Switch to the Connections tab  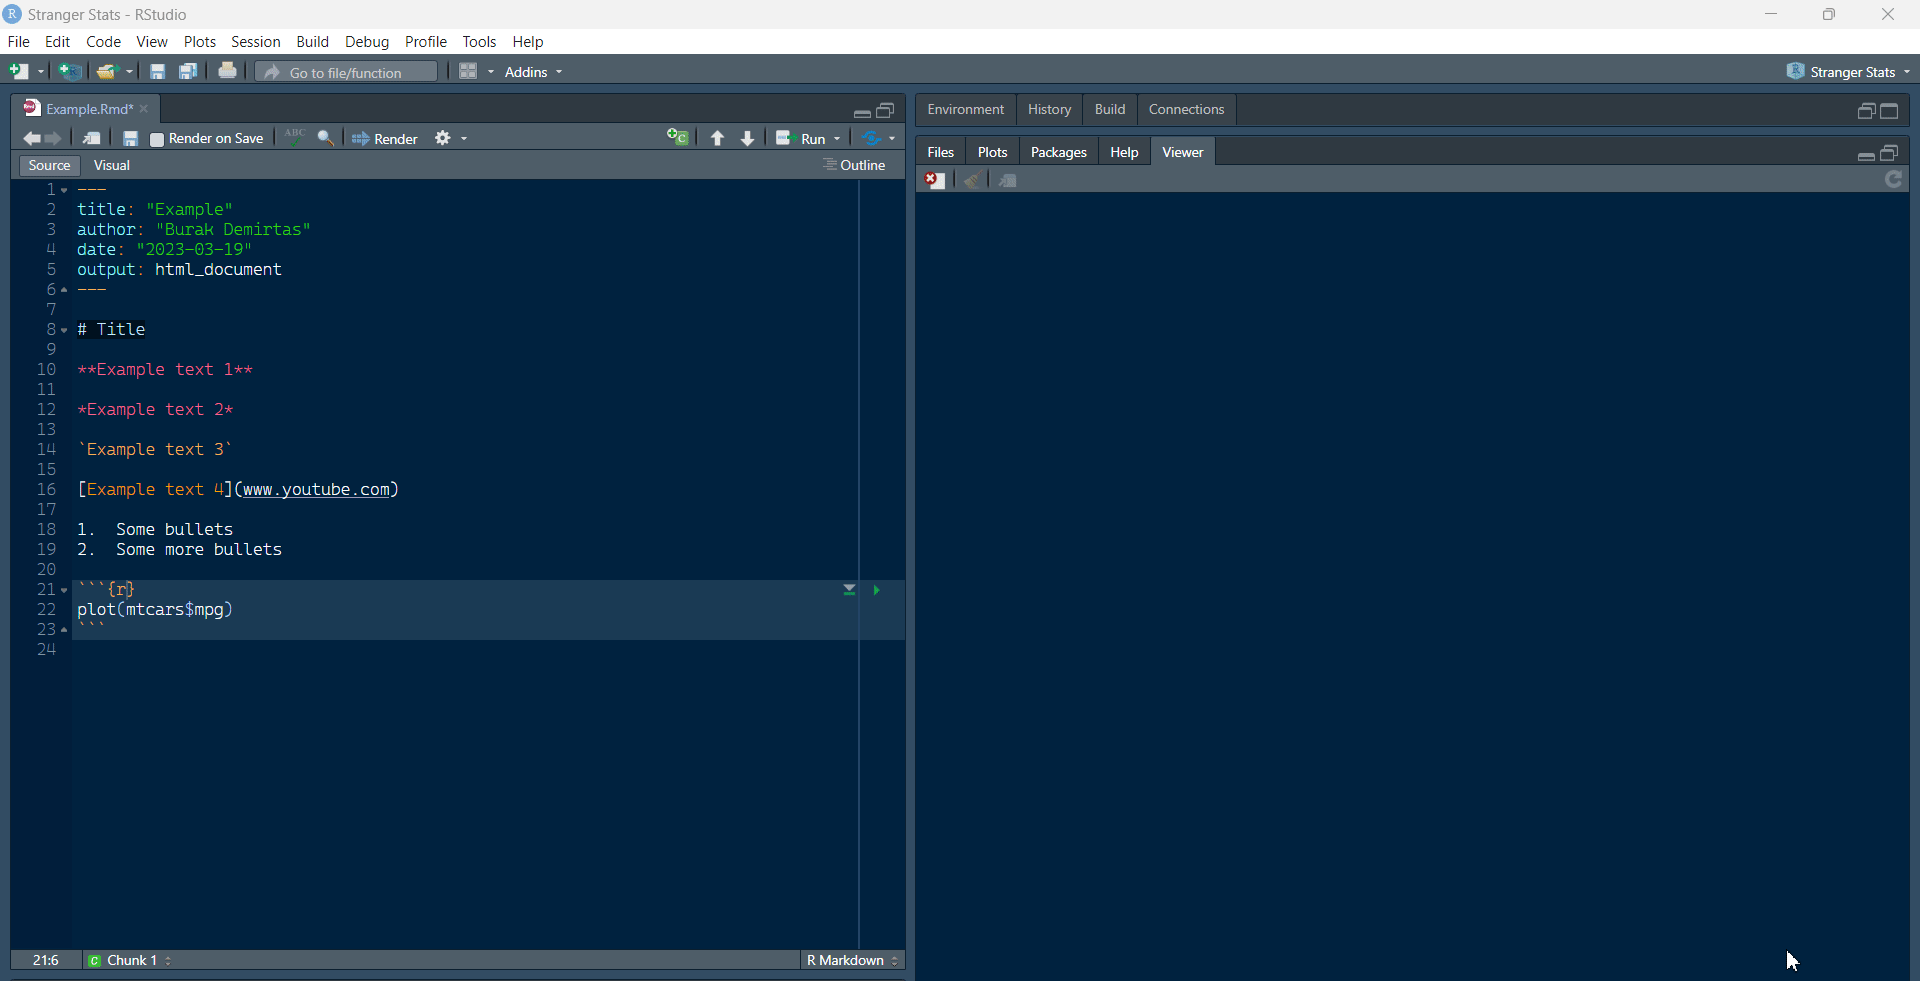click(1186, 110)
